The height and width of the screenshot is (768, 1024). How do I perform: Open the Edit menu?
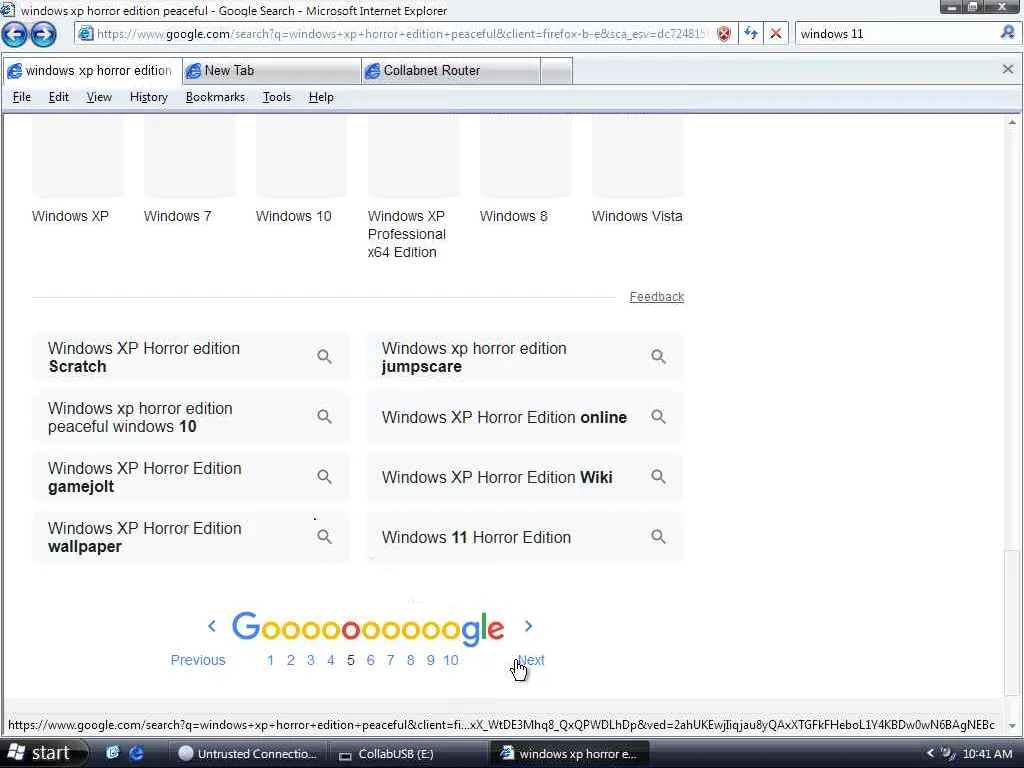click(59, 97)
